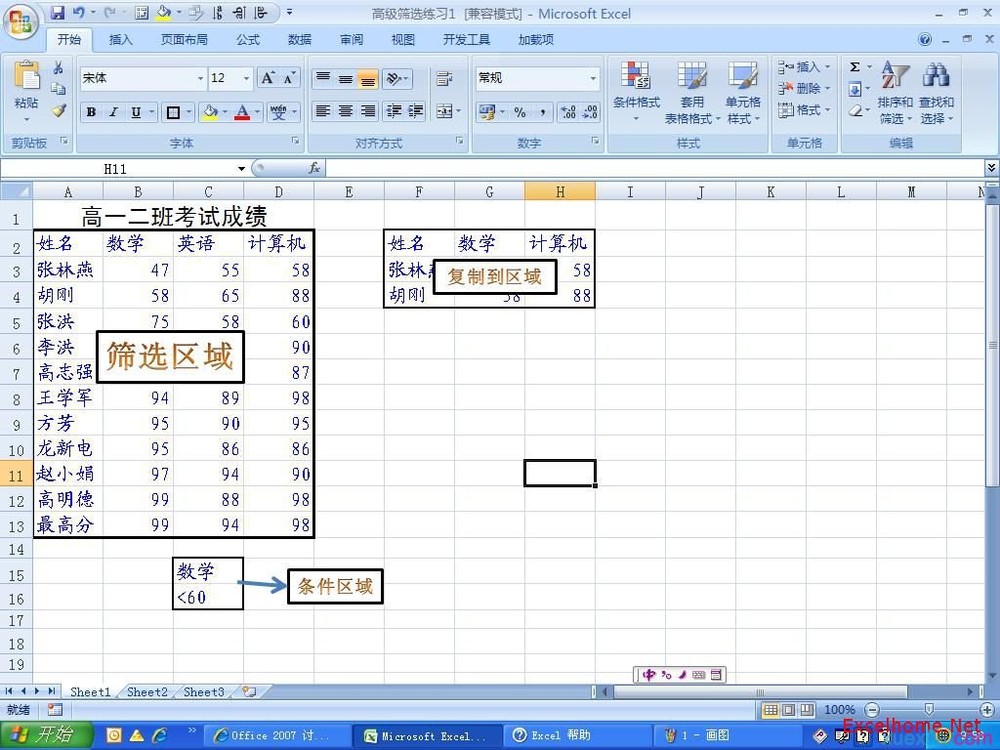
Task: Switch to page layout view icon
Action: point(789,710)
